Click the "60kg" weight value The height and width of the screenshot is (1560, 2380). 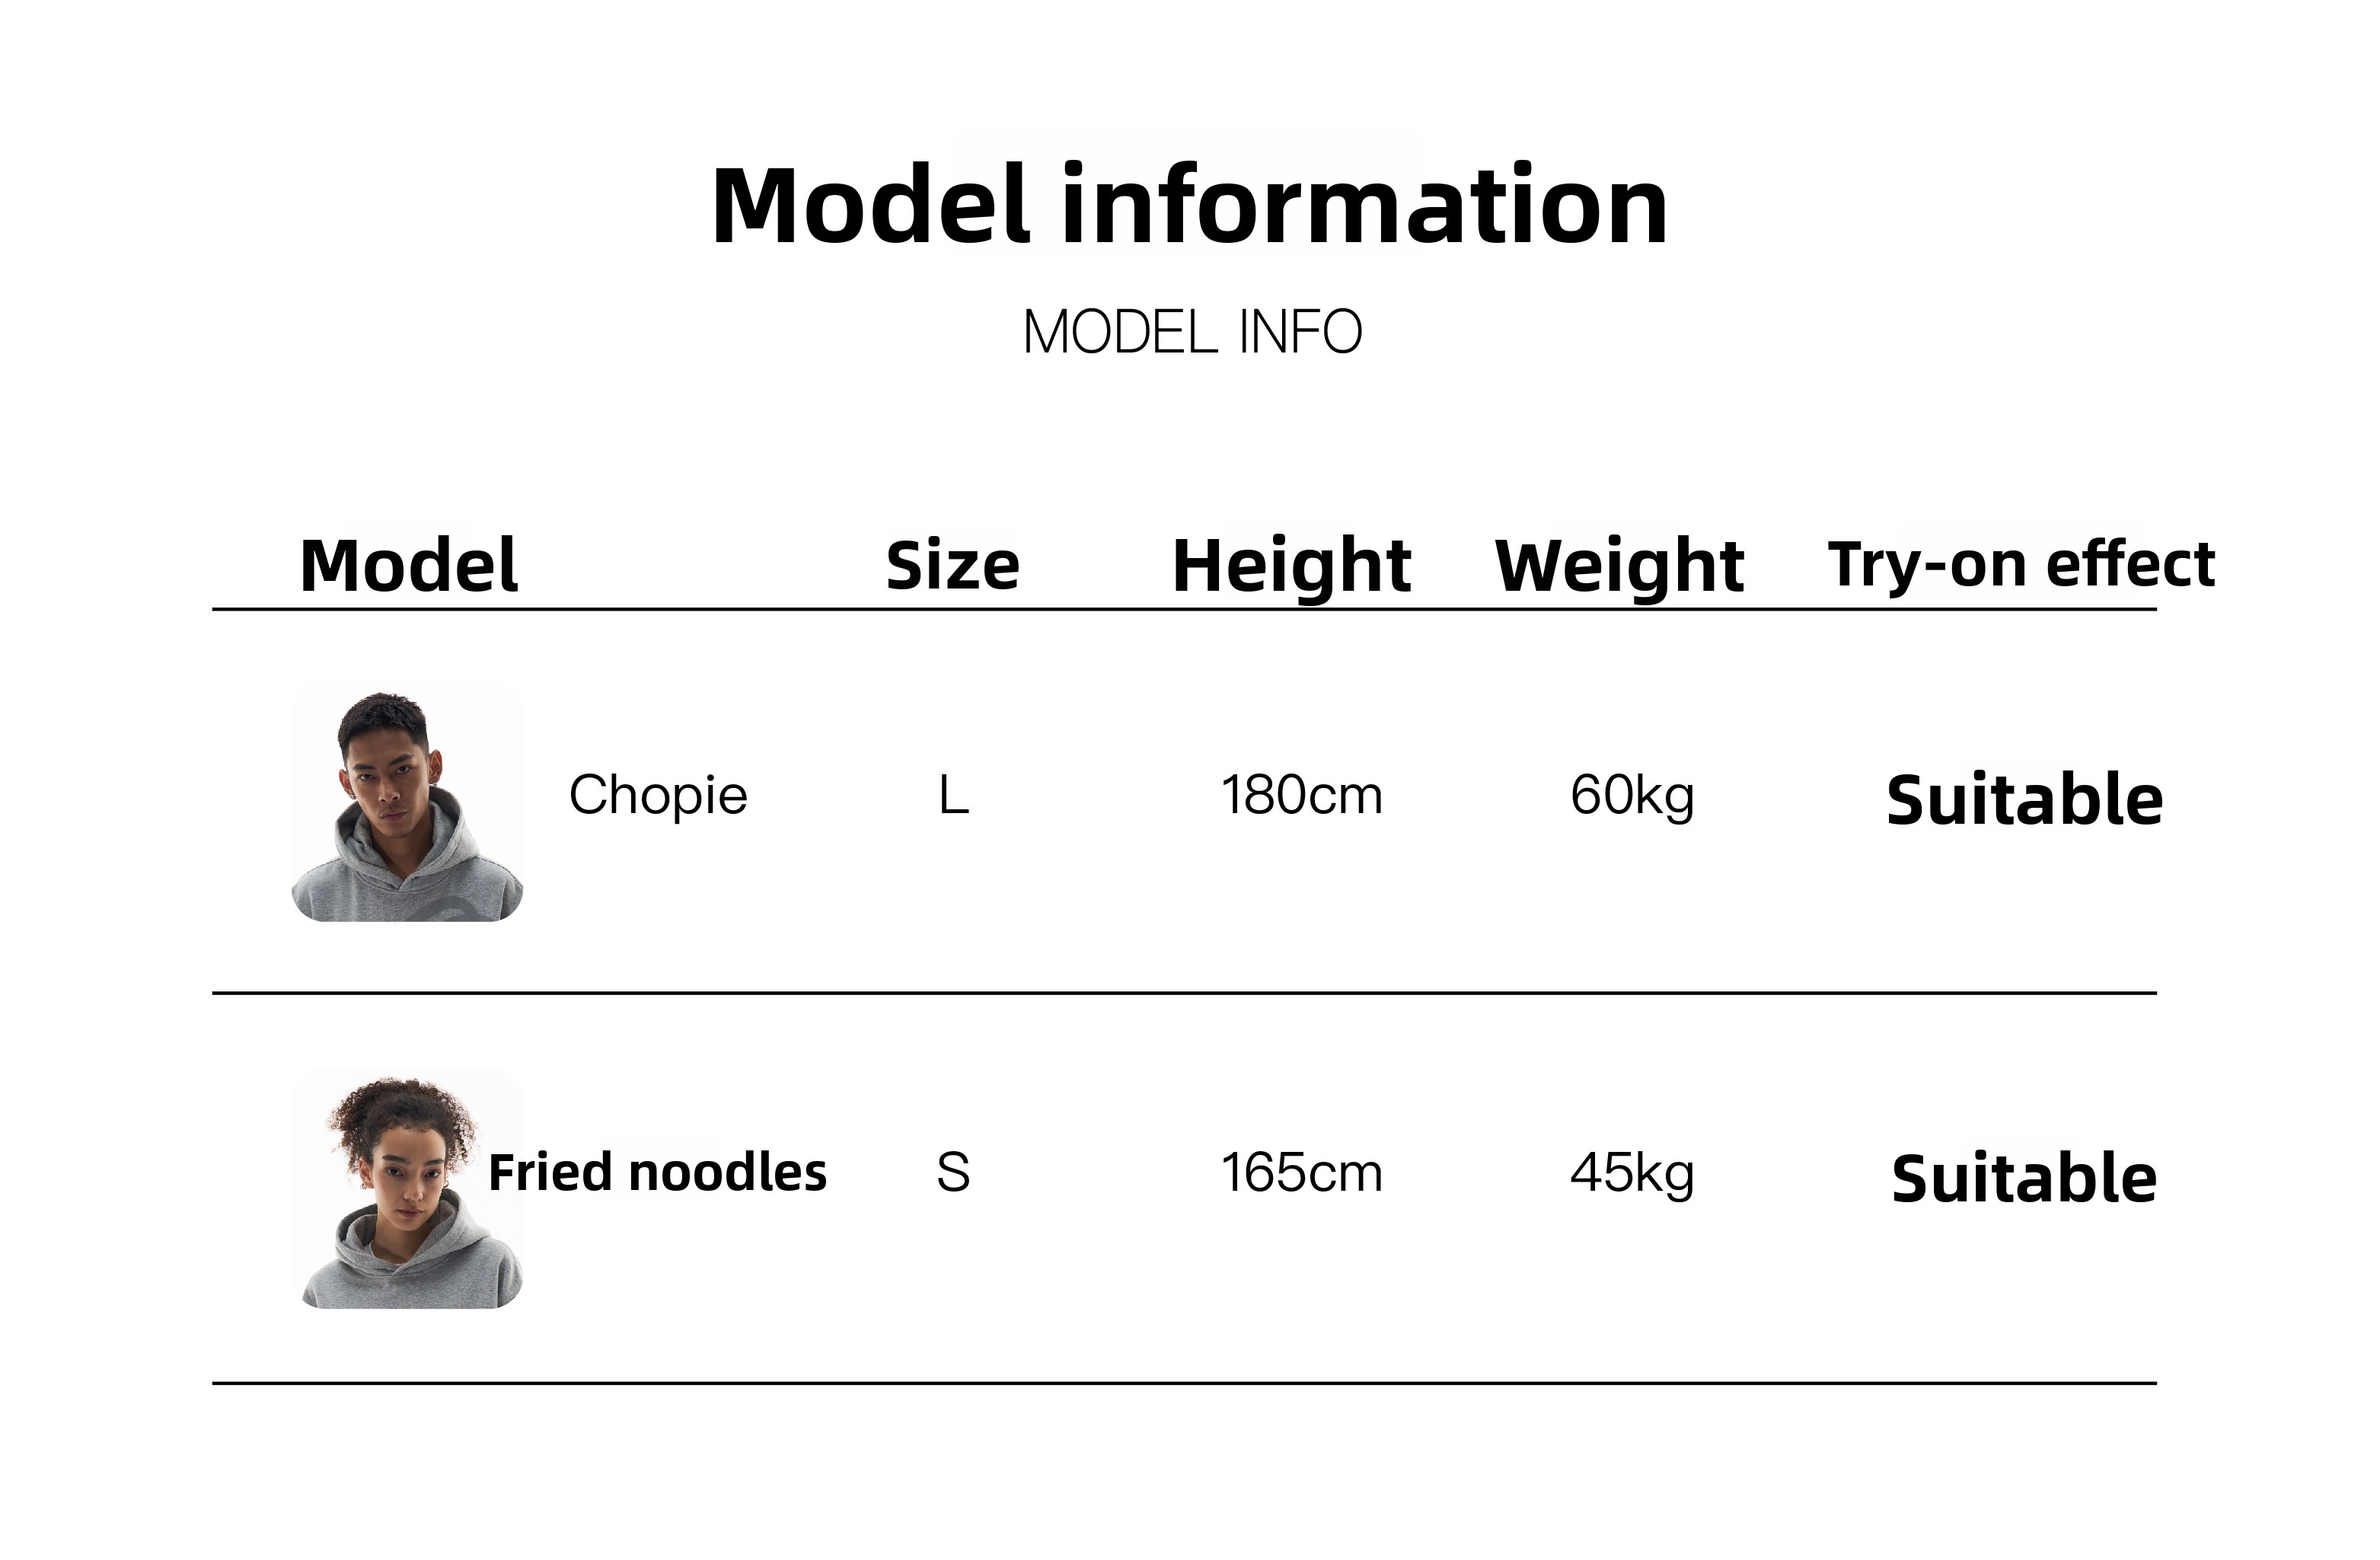(1632, 796)
